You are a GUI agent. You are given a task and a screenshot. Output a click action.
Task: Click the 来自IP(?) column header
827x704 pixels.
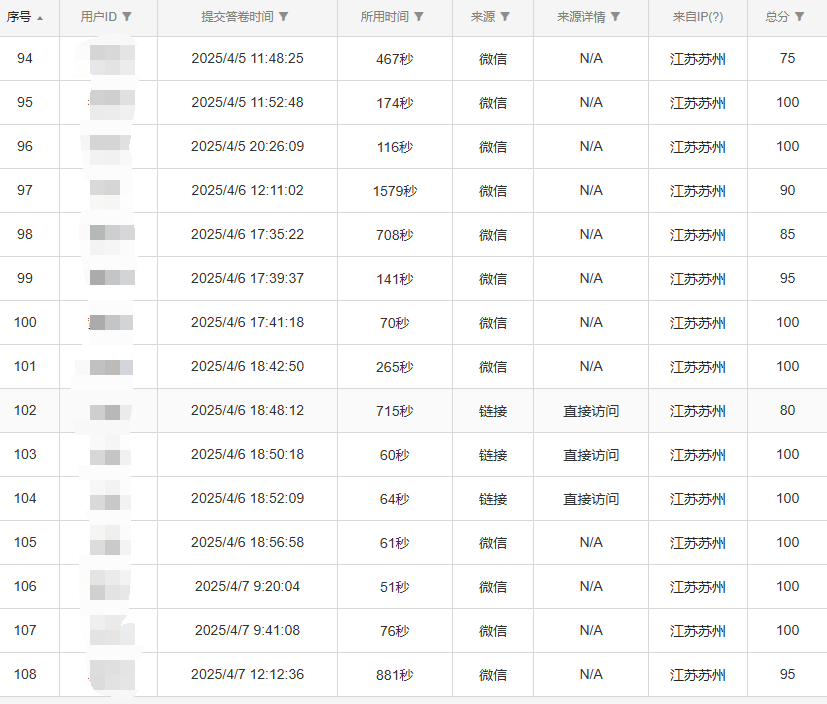click(x=698, y=17)
